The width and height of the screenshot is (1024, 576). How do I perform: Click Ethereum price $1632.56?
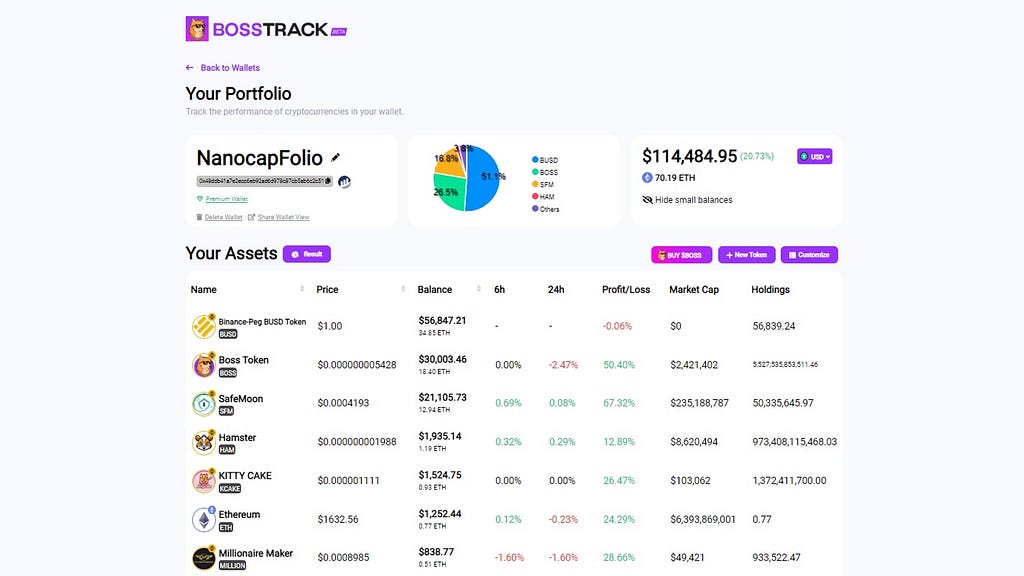coord(338,519)
